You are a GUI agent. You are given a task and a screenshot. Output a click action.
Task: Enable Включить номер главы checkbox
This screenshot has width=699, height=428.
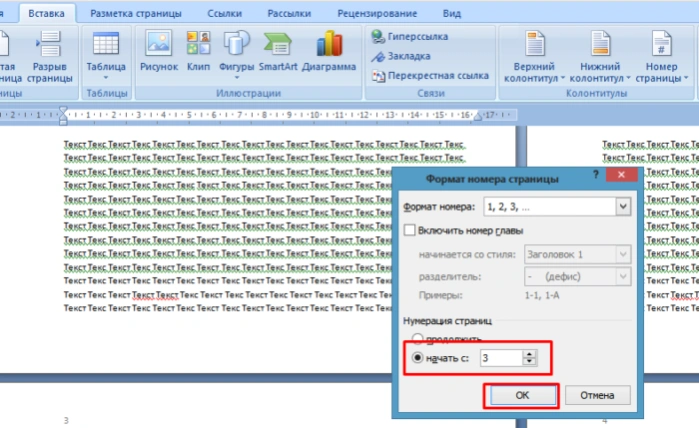[x=409, y=230]
